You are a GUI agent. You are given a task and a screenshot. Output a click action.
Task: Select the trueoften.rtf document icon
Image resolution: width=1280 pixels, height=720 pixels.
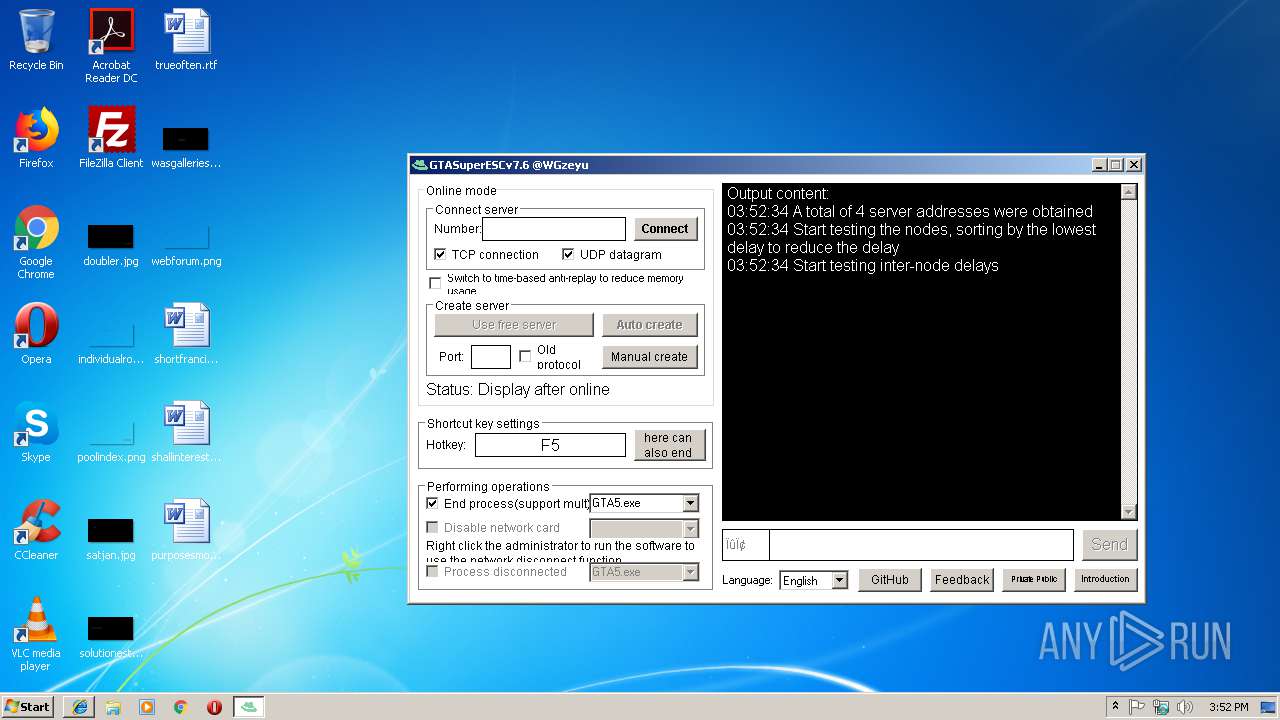pyautogui.click(x=186, y=40)
